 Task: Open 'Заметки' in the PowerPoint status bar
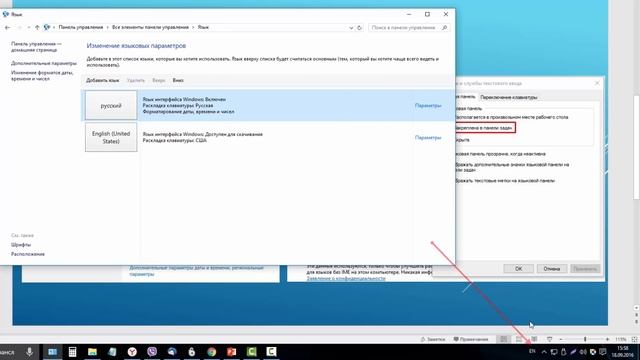coord(433,339)
